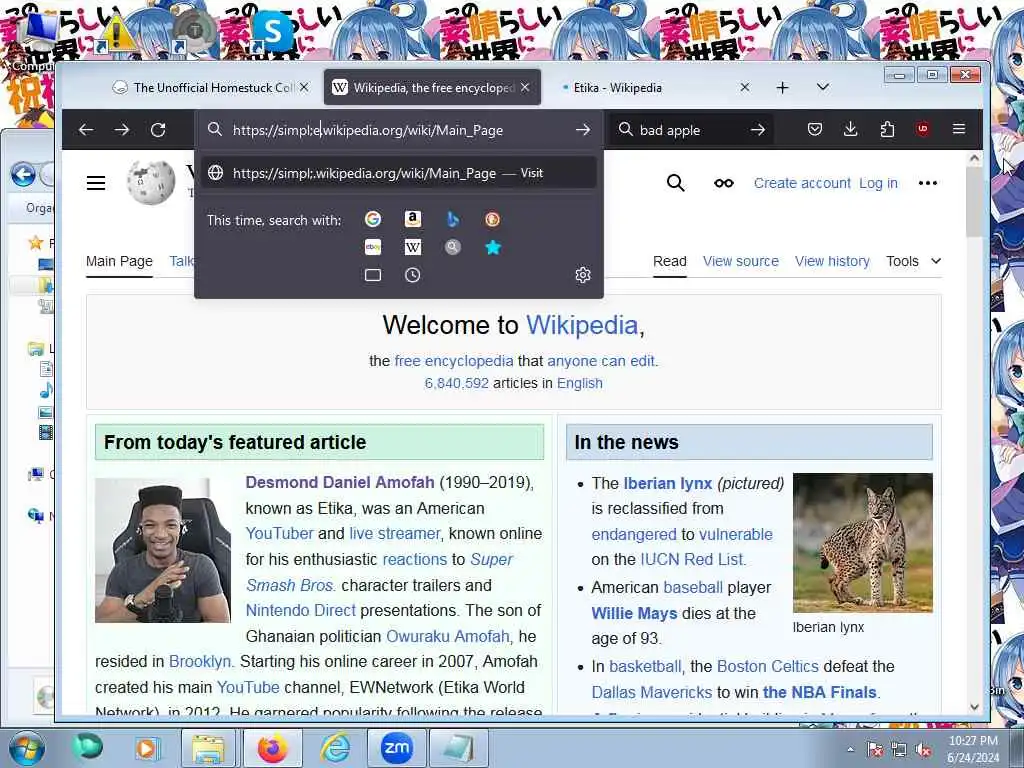Open the Pocket save icon in toolbar
The image size is (1024, 768).
tap(814, 129)
